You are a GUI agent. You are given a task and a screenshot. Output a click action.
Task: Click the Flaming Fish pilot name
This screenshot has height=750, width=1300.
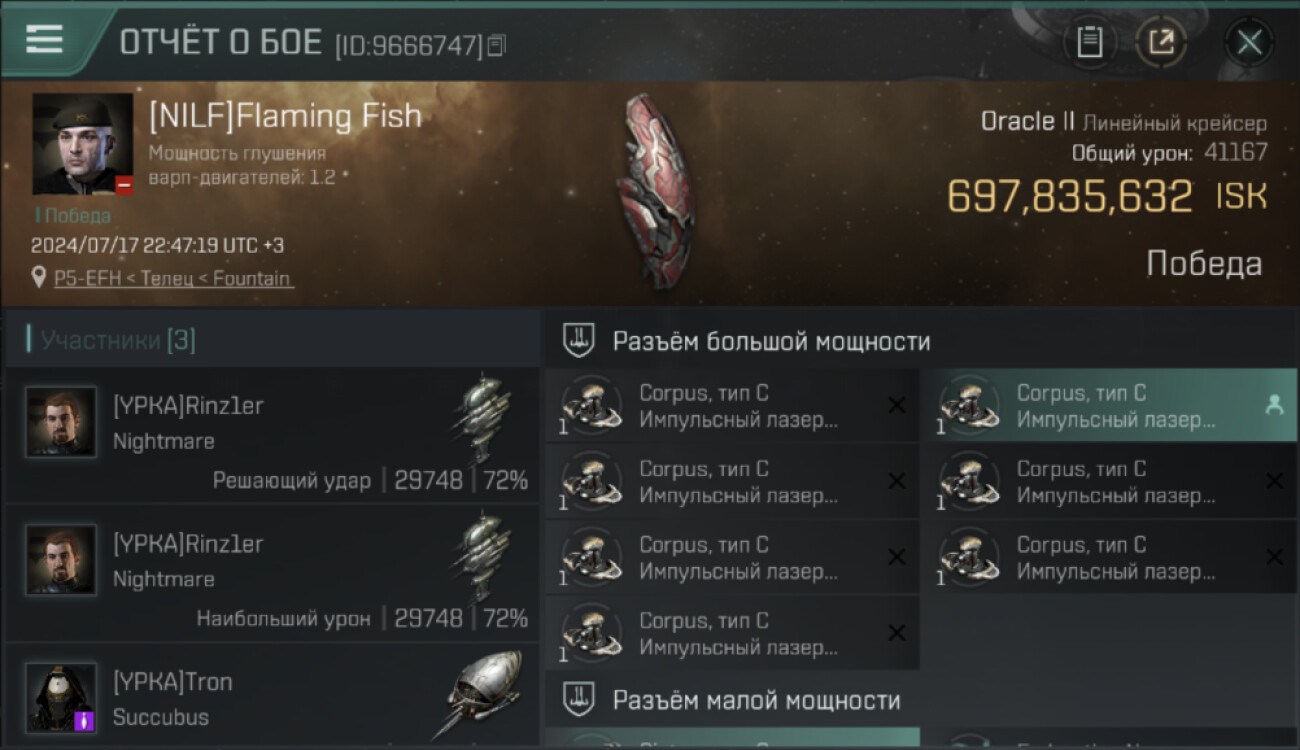285,116
